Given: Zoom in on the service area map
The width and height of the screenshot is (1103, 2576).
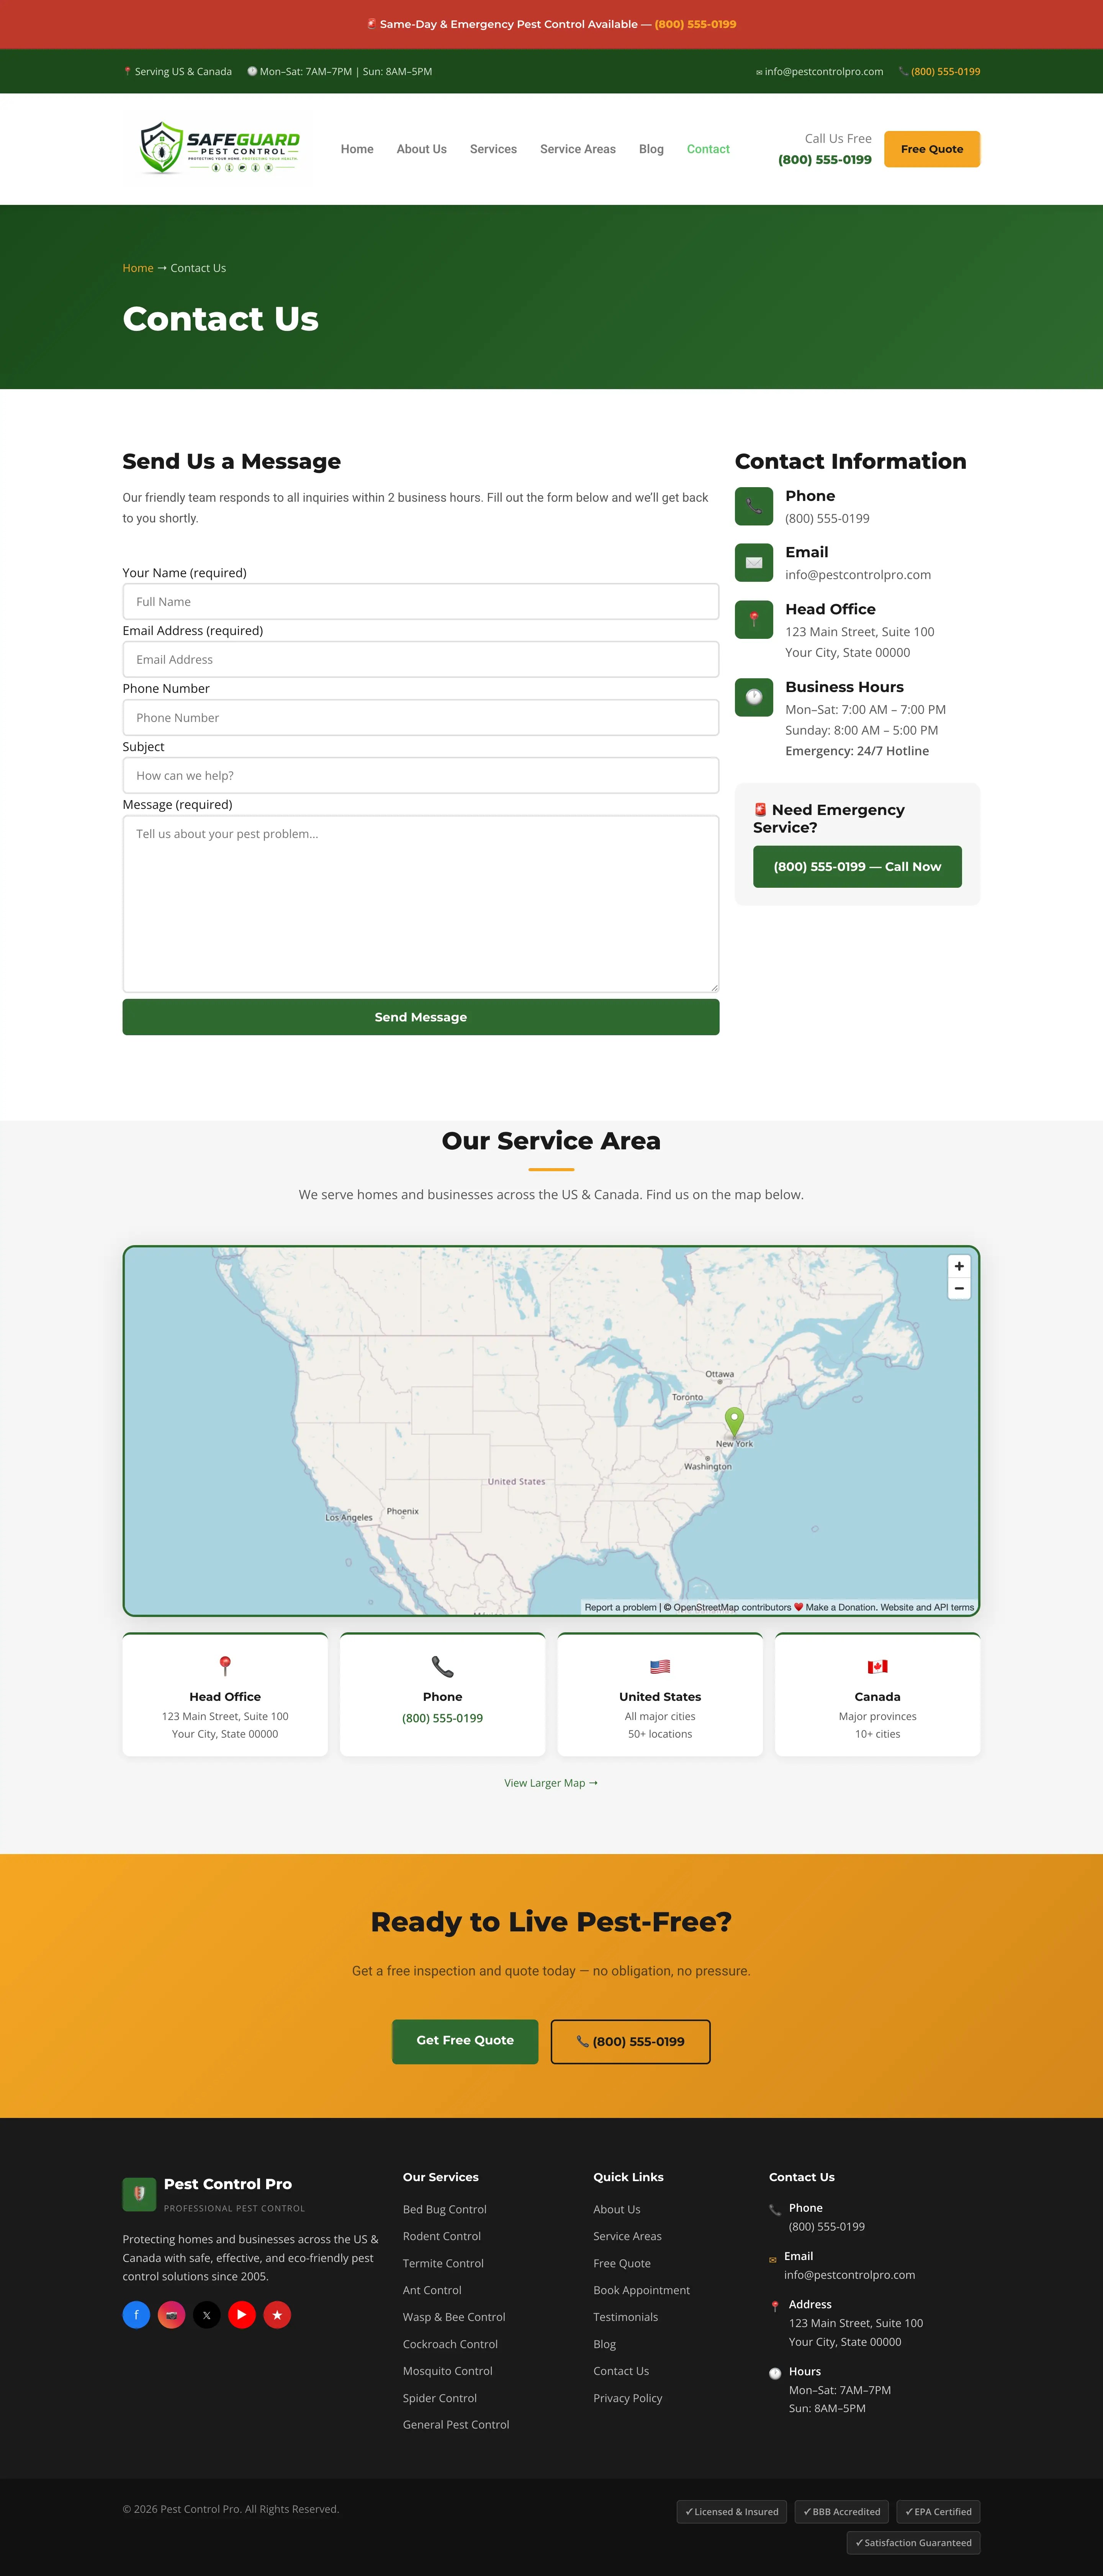Looking at the screenshot, I should coord(959,1266).
